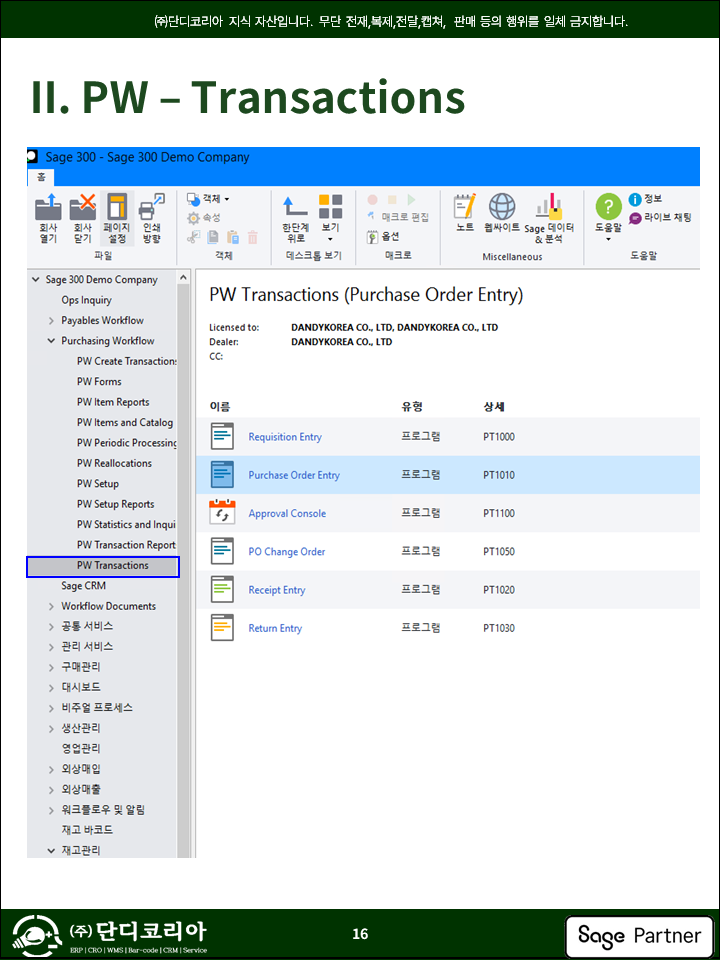Expand 비주얼 프로세스 node
The height and width of the screenshot is (960, 720).
51,708
